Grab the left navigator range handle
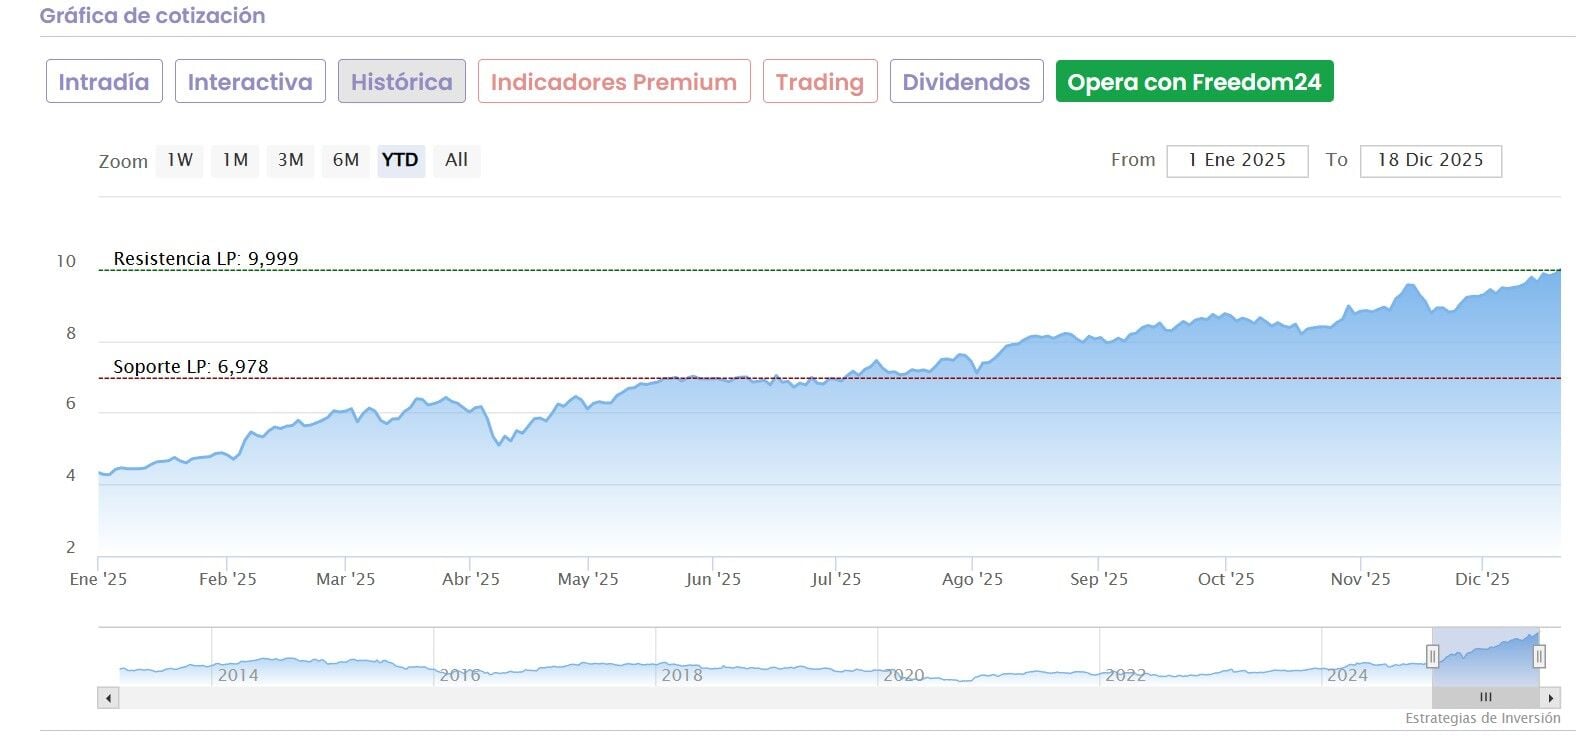This screenshot has height=750, width=1580. [x=1432, y=656]
